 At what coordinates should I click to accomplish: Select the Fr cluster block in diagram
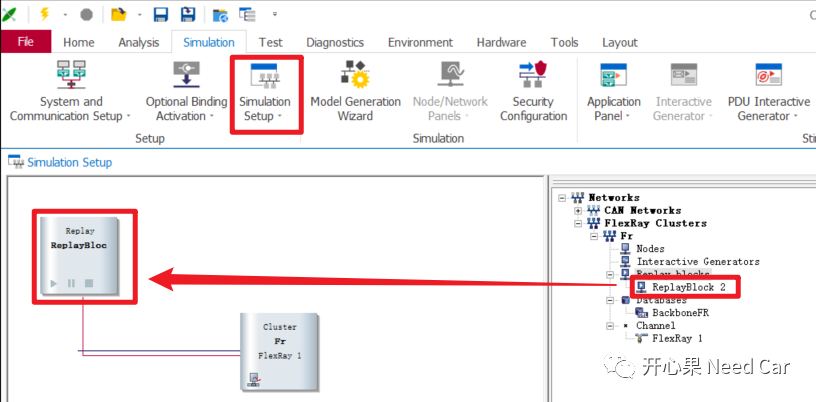point(280,350)
